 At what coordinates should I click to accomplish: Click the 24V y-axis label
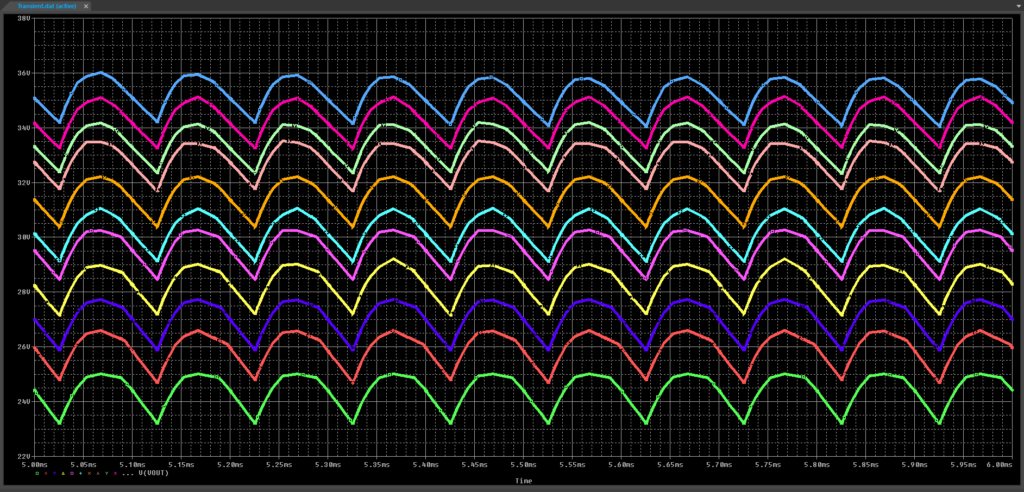coord(23,401)
